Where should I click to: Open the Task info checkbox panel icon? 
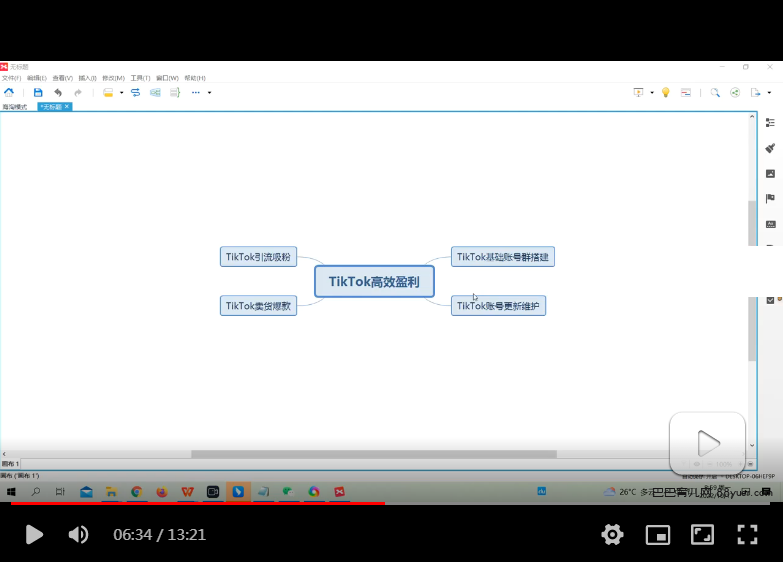tap(770, 300)
